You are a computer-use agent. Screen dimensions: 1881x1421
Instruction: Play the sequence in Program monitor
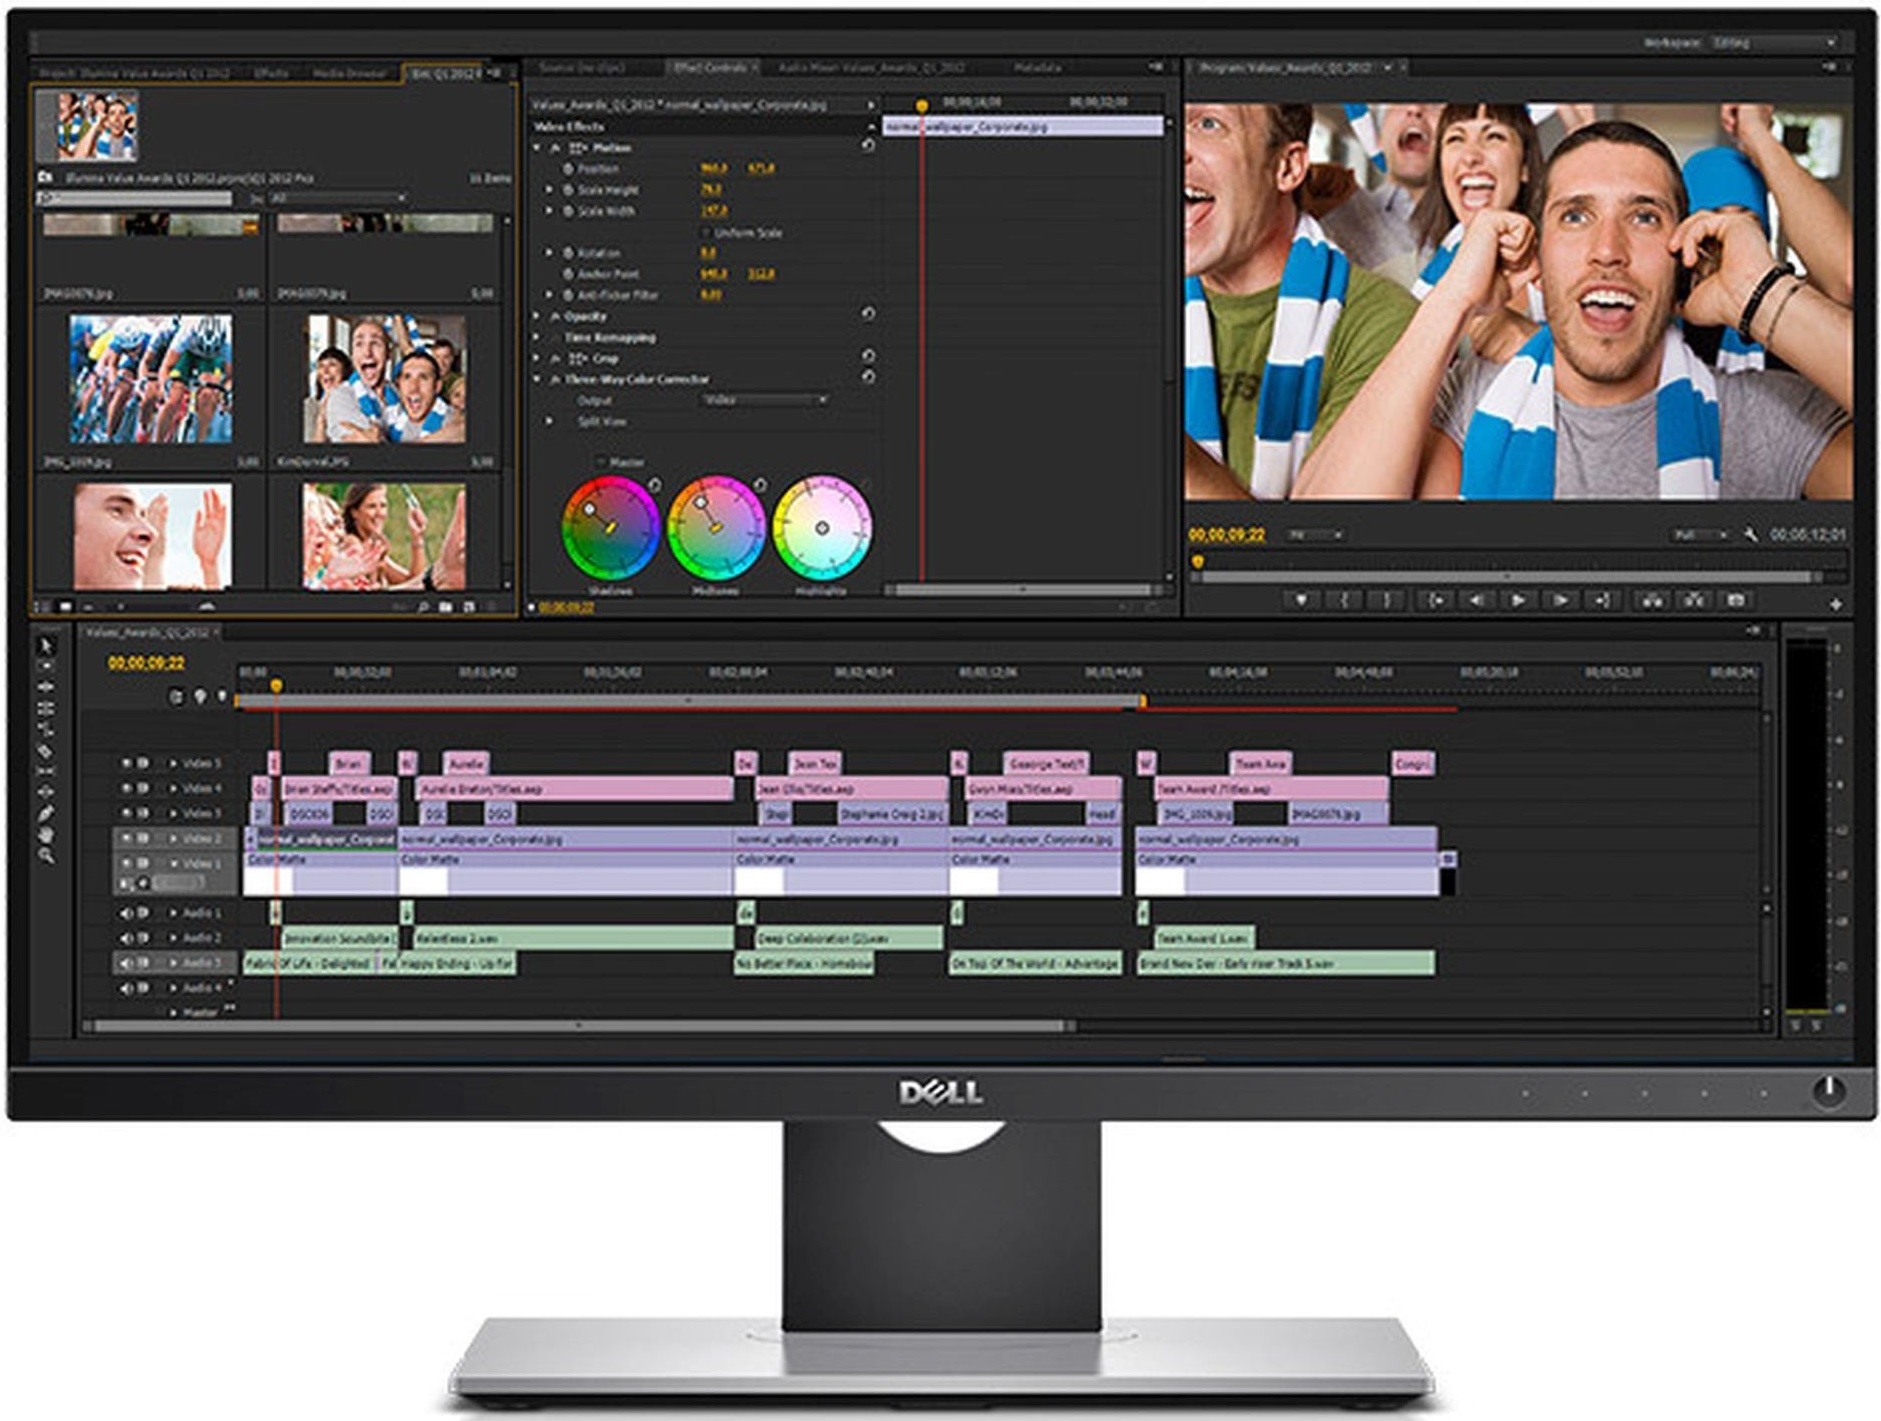pos(1518,600)
